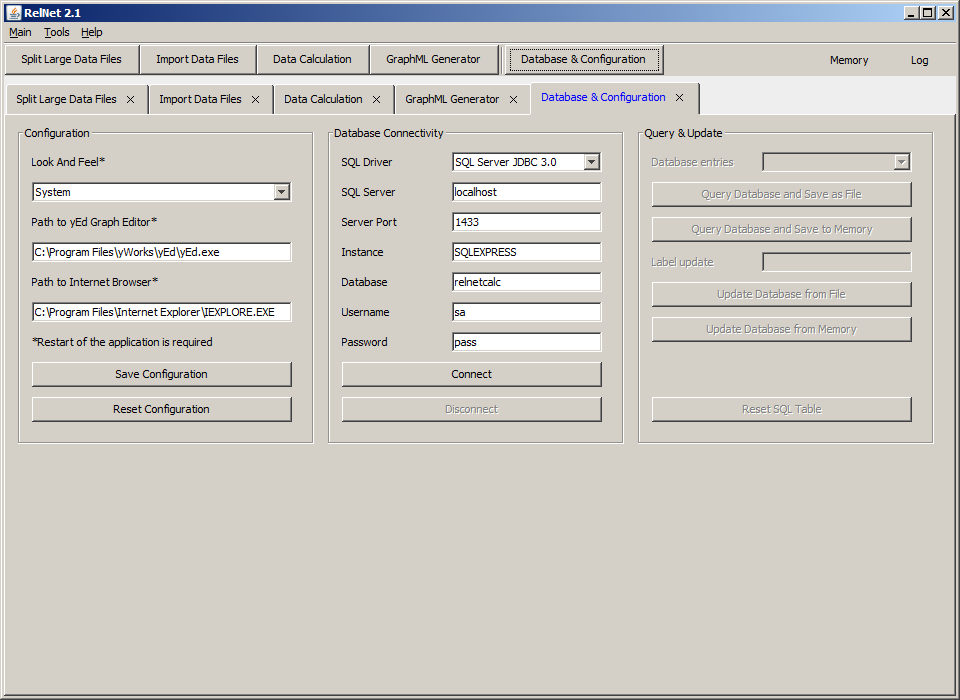Open the Main menu
Screen dimensions: 960x700
pos(20,32)
